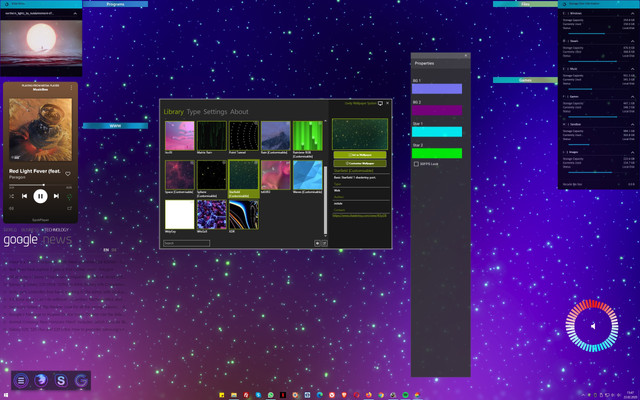Collapse the Sandbox drive section

pyautogui.click(x=633, y=124)
